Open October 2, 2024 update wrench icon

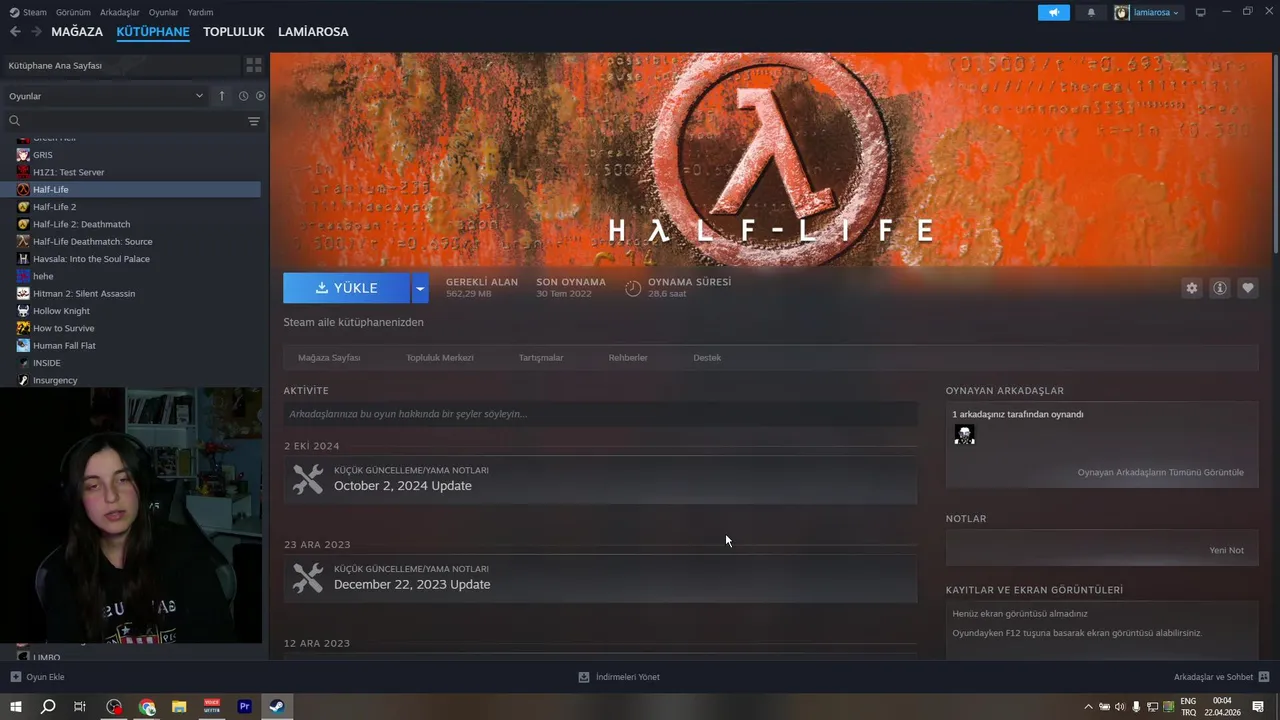(x=308, y=479)
